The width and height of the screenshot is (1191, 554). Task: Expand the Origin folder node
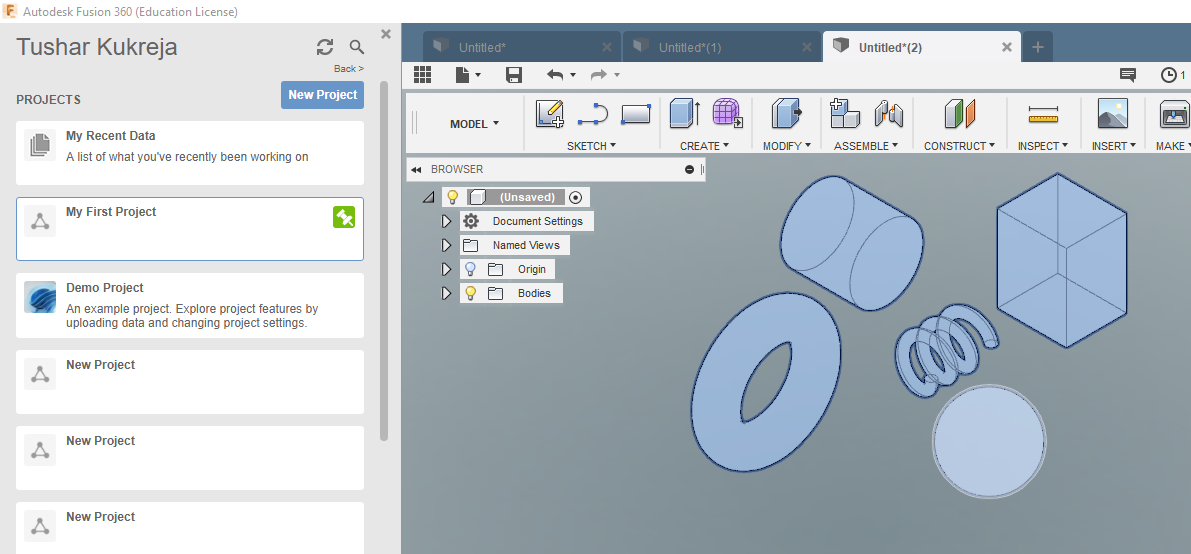coord(447,269)
